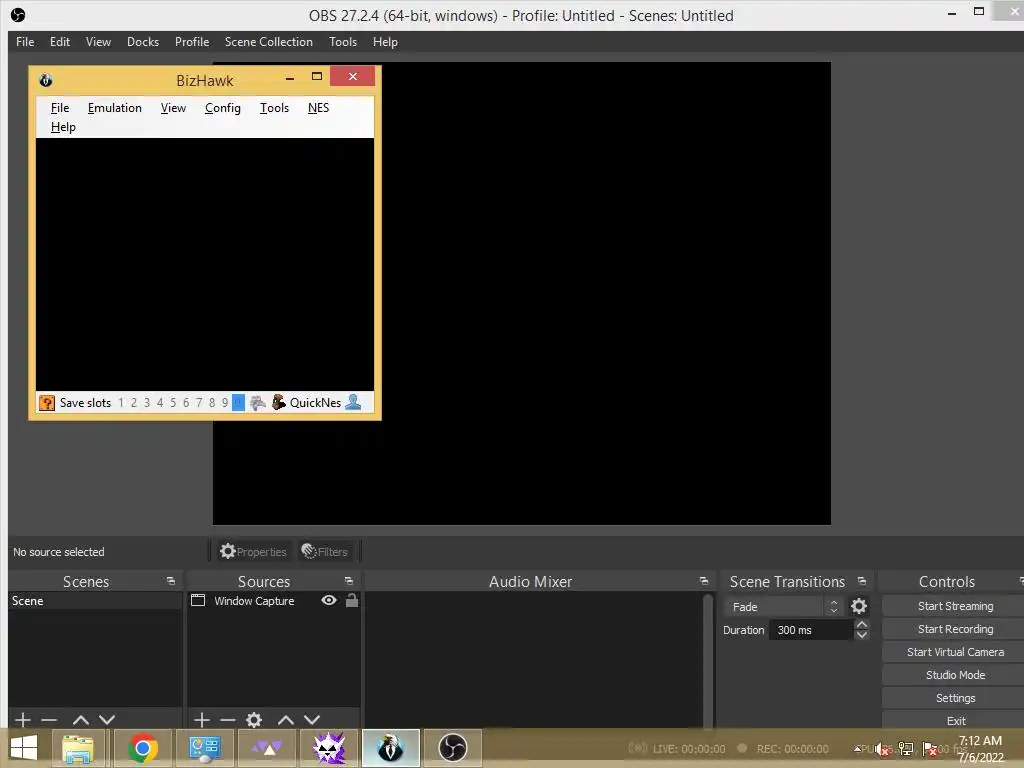
Task: Click Start Recording
Action: point(955,629)
